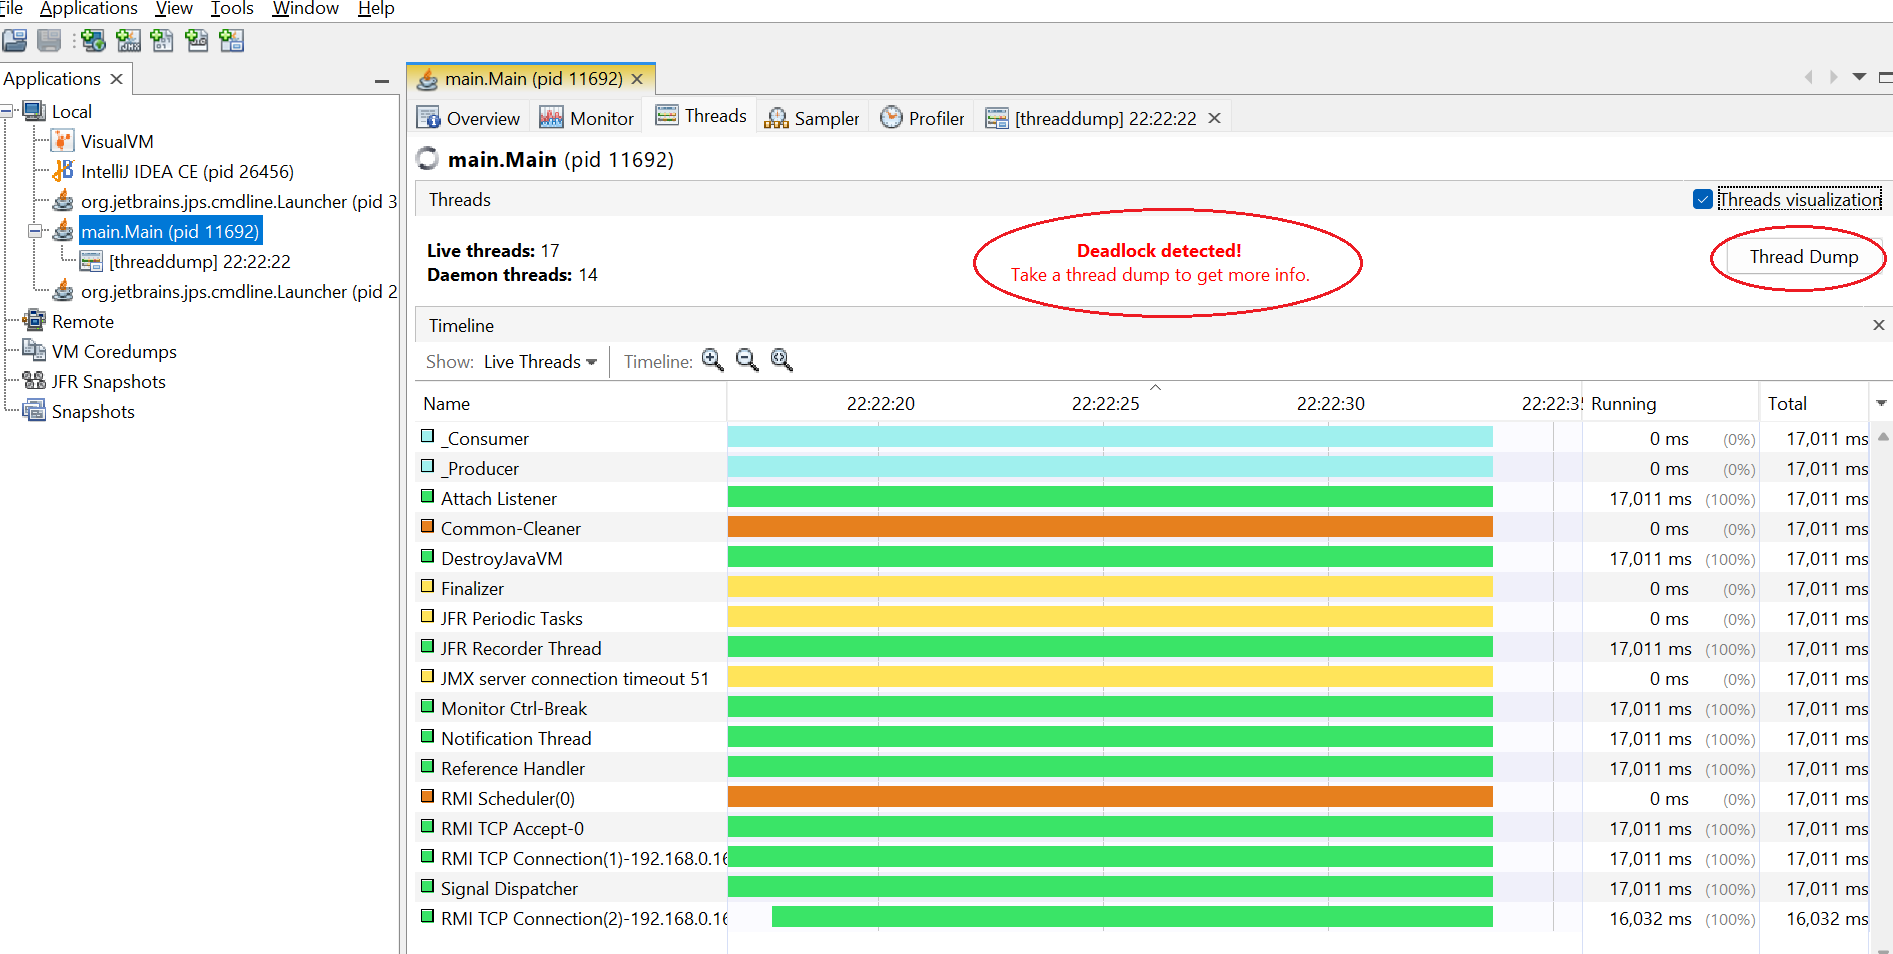The image size is (1893, 954).
Task: Collapse the main.Main node in Applications tree
Action: pyautogui.click(x=37, y=230)
